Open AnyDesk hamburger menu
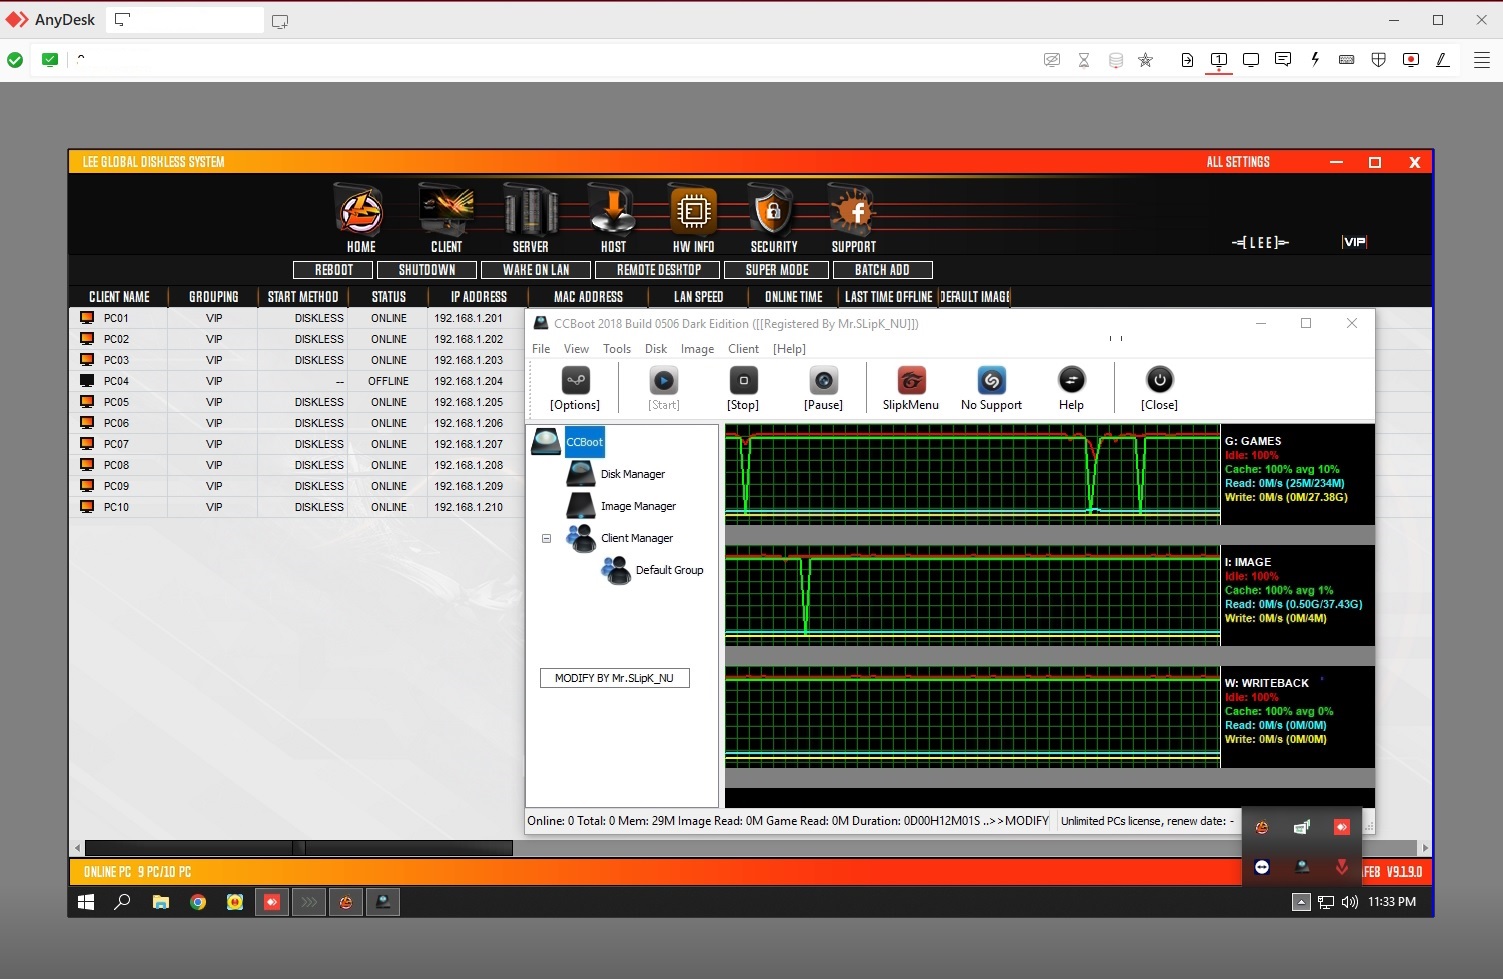 (x=1482, y=60)
